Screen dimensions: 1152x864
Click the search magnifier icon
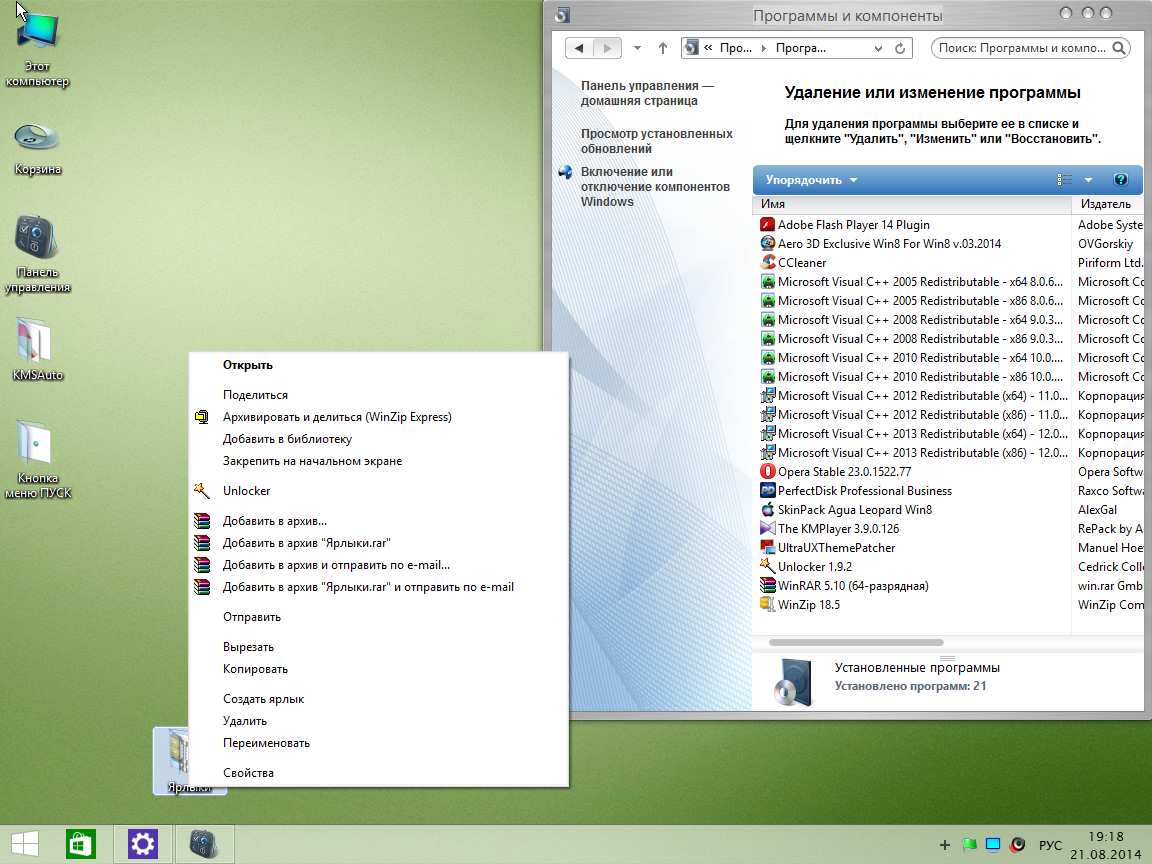click(x=1119, y=48)
